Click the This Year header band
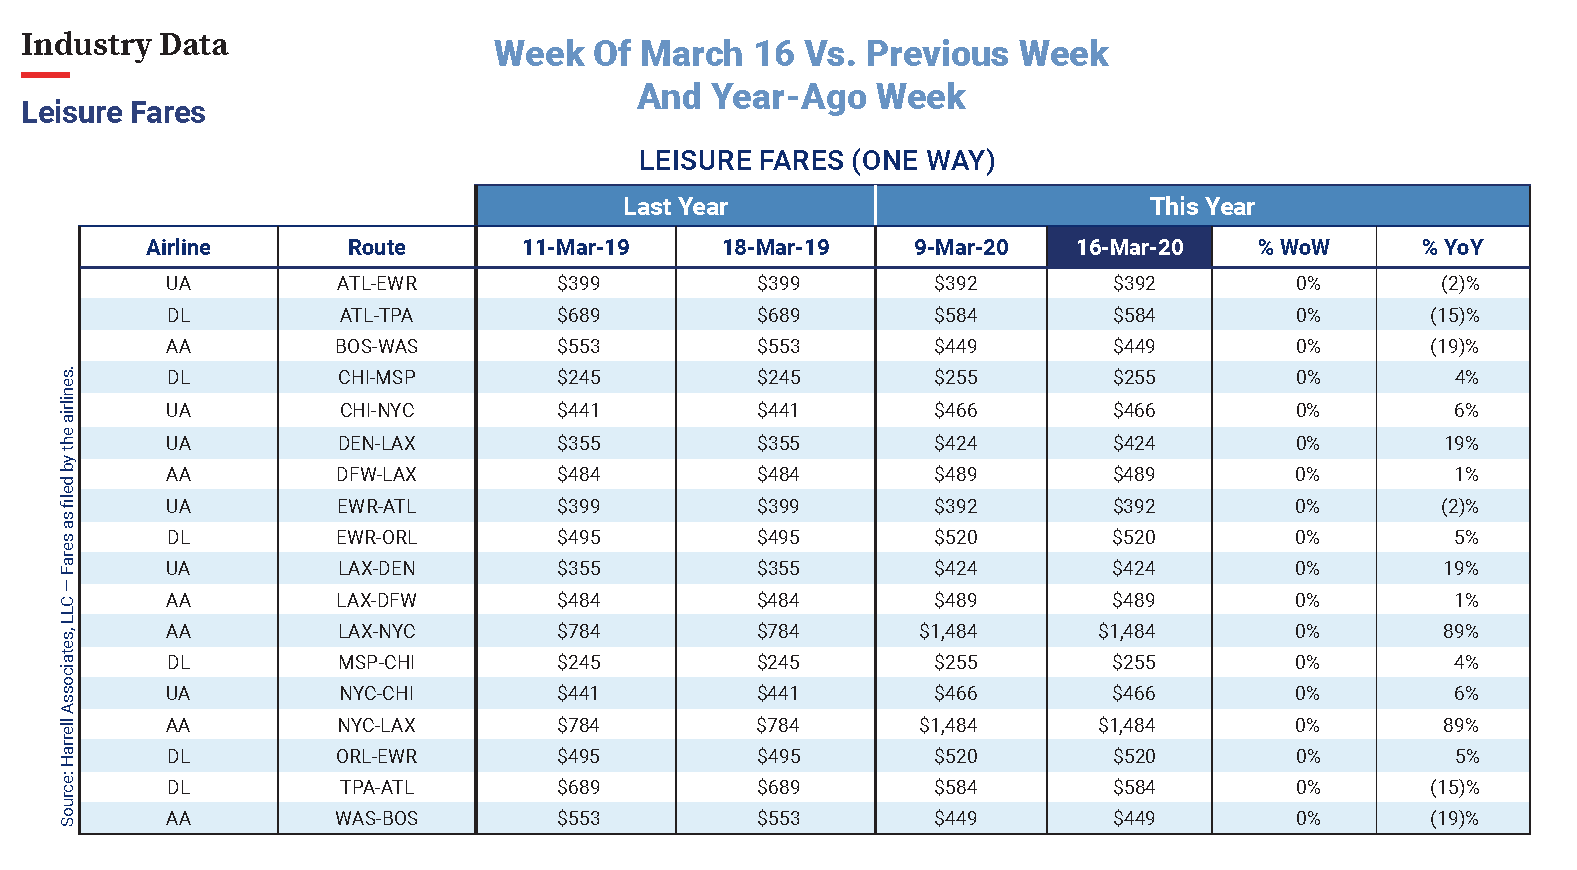1577x870 pixels. click(1201, 206)
